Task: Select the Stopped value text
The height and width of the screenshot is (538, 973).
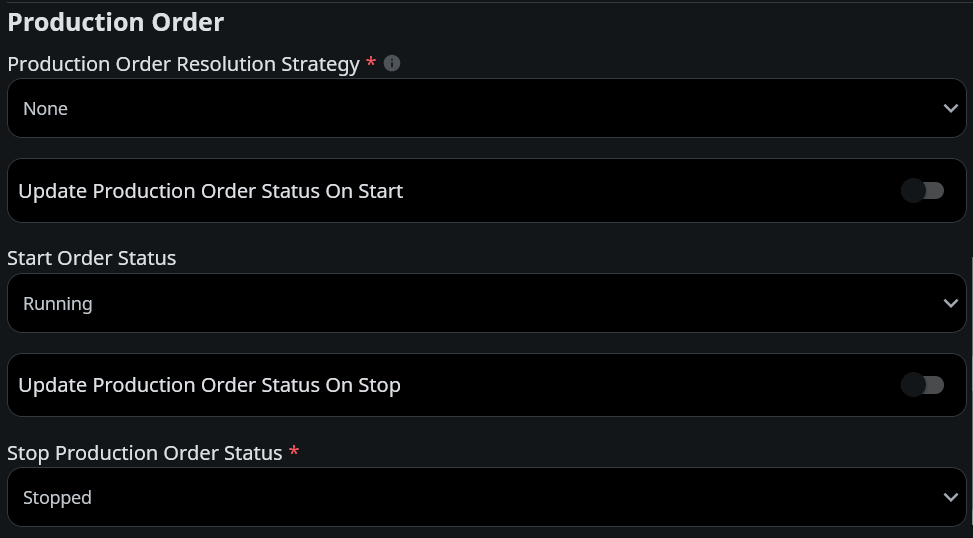Action: coord(58,498)
